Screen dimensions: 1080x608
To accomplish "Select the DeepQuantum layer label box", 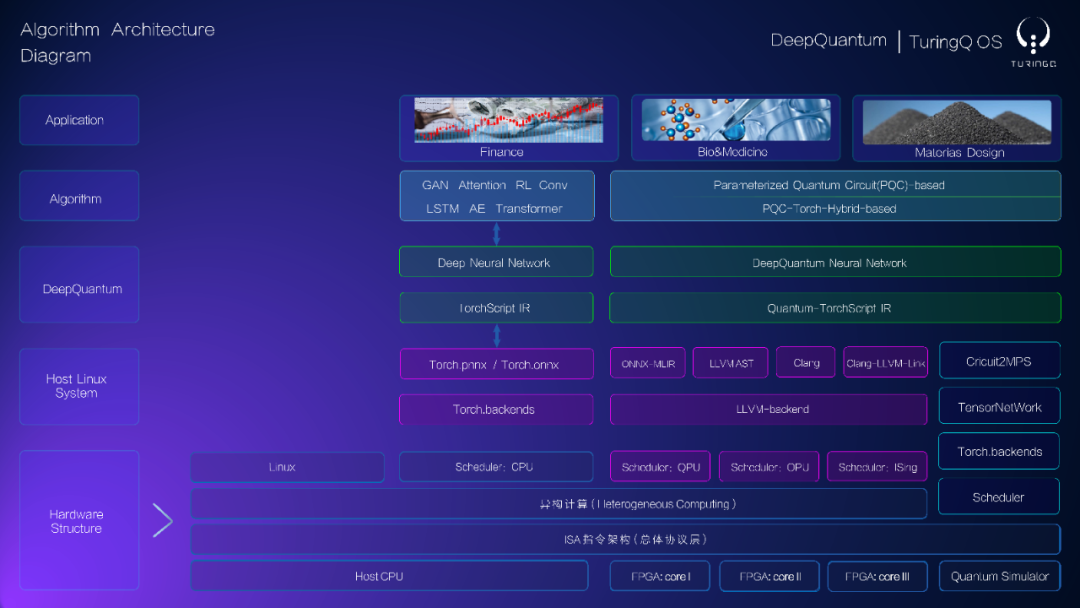I will (x=79, y=284).
